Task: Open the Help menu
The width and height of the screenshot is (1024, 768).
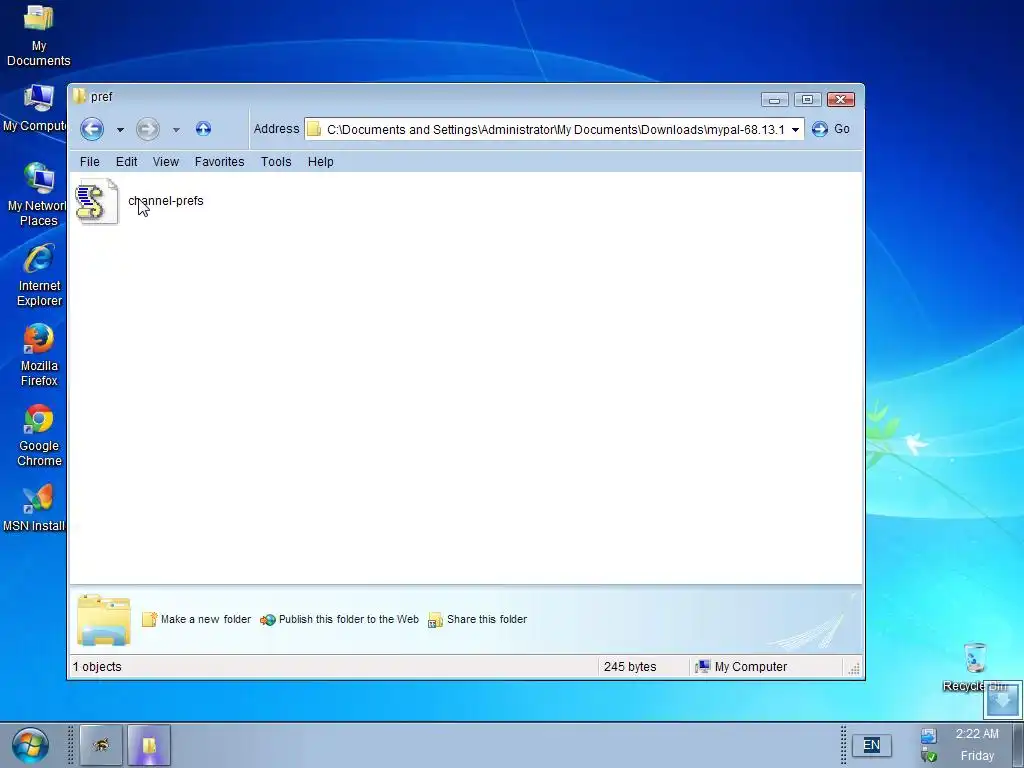Action: click(321, 161)
